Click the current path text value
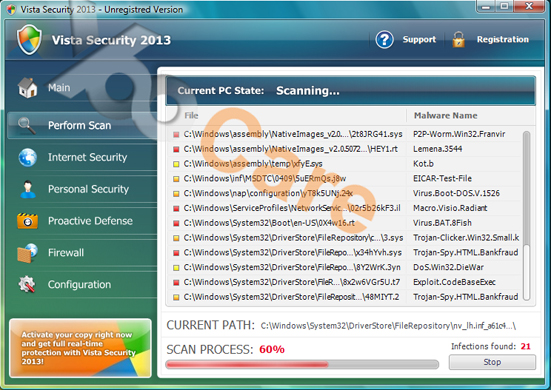The image size is (551, 390). (388, 326)
